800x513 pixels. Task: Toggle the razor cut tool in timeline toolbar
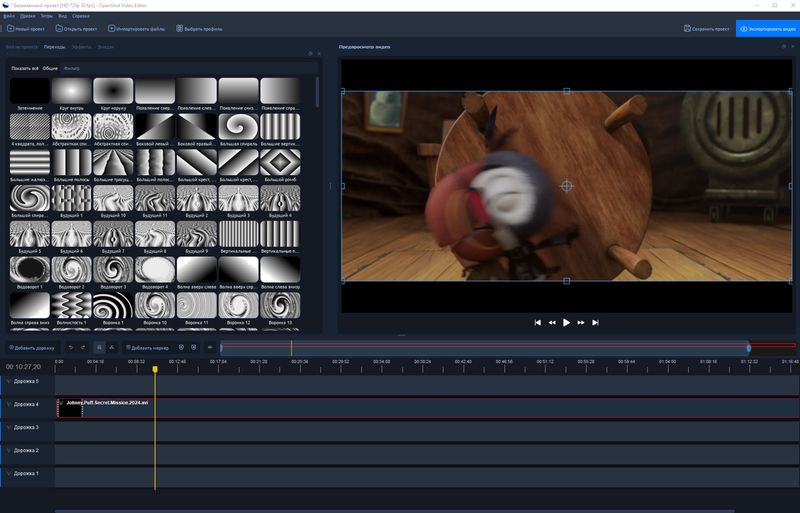(113, 347)
